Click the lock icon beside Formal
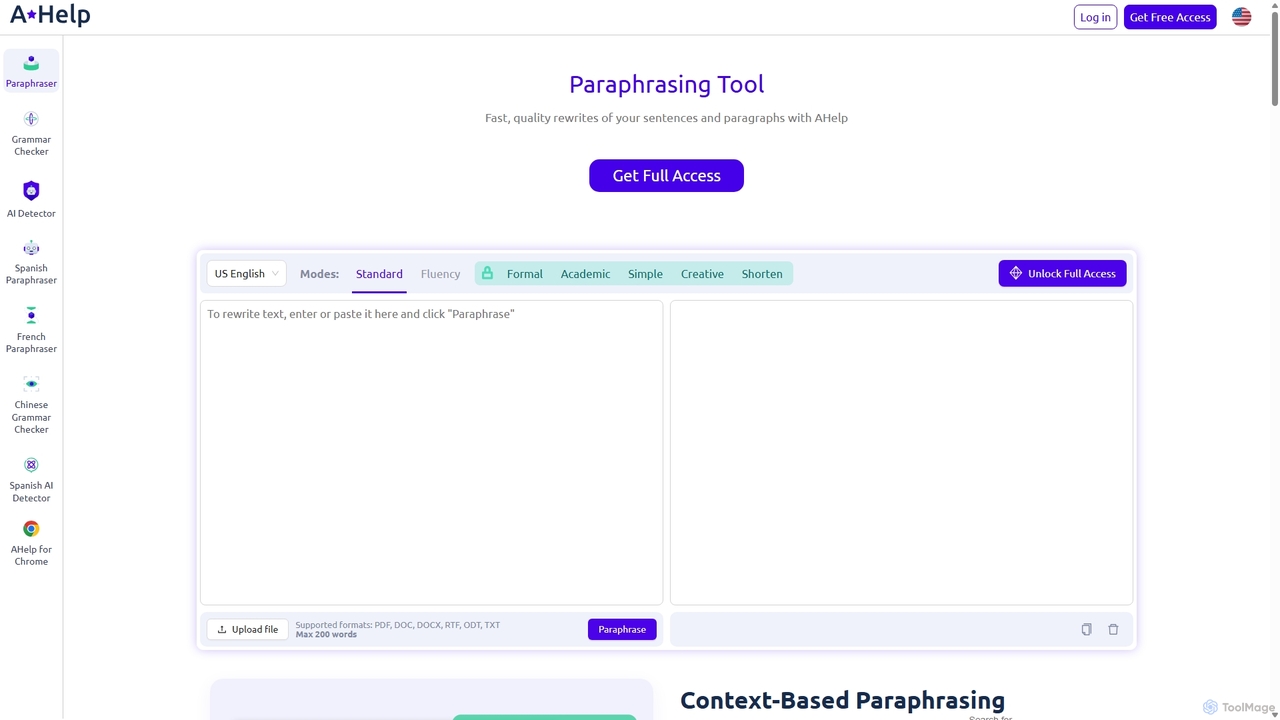 (x=487, y=273)
